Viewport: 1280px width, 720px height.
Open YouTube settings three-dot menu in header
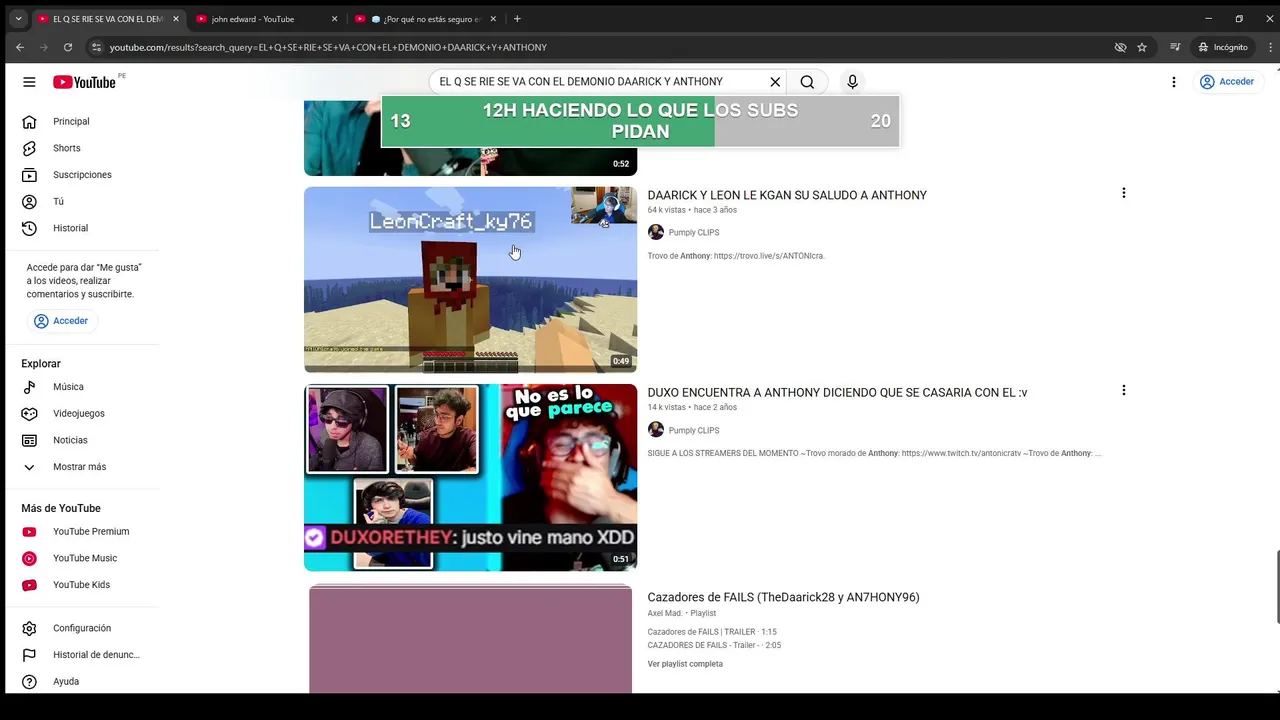1174,82
